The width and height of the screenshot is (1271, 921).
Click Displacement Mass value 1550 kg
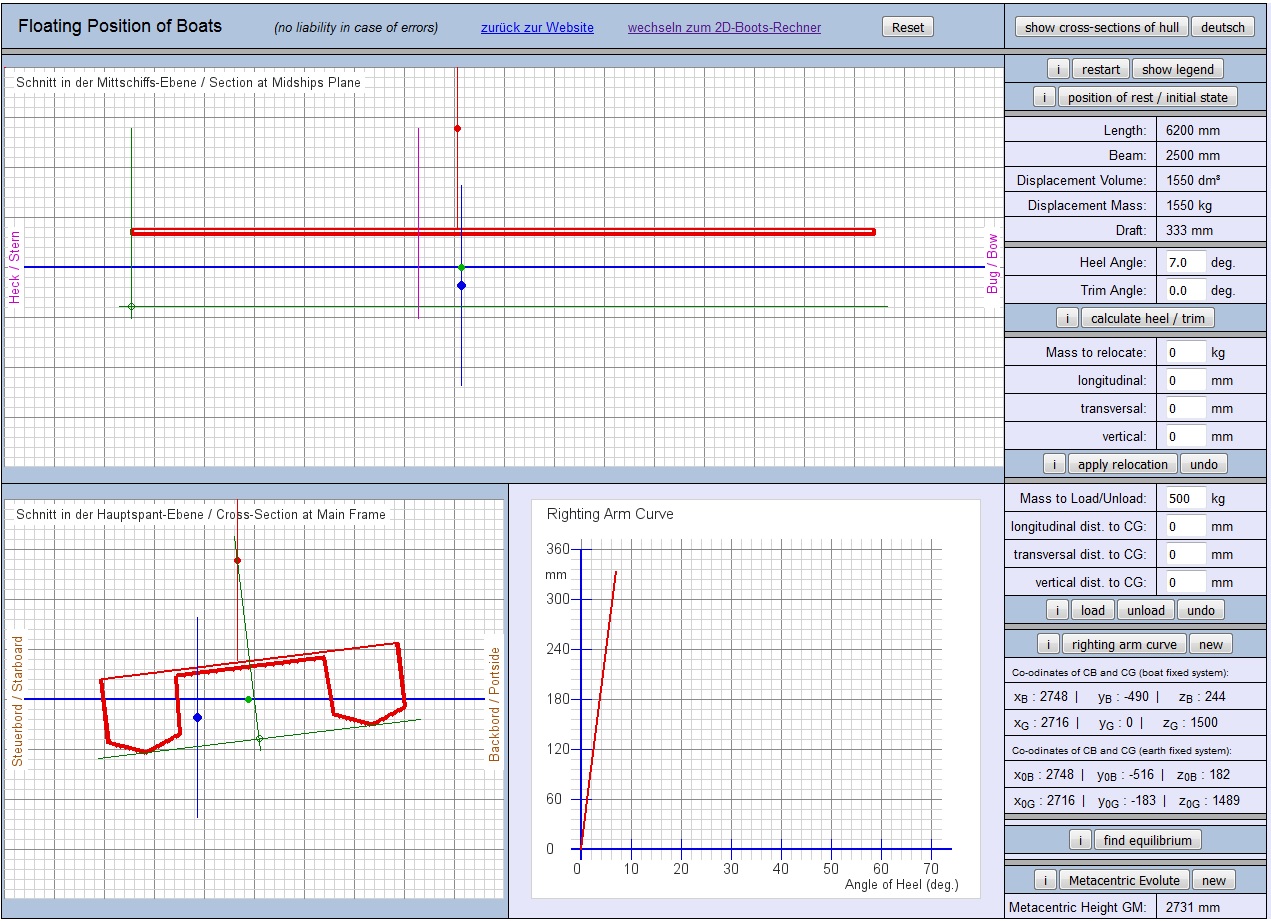pos(1191,205)
